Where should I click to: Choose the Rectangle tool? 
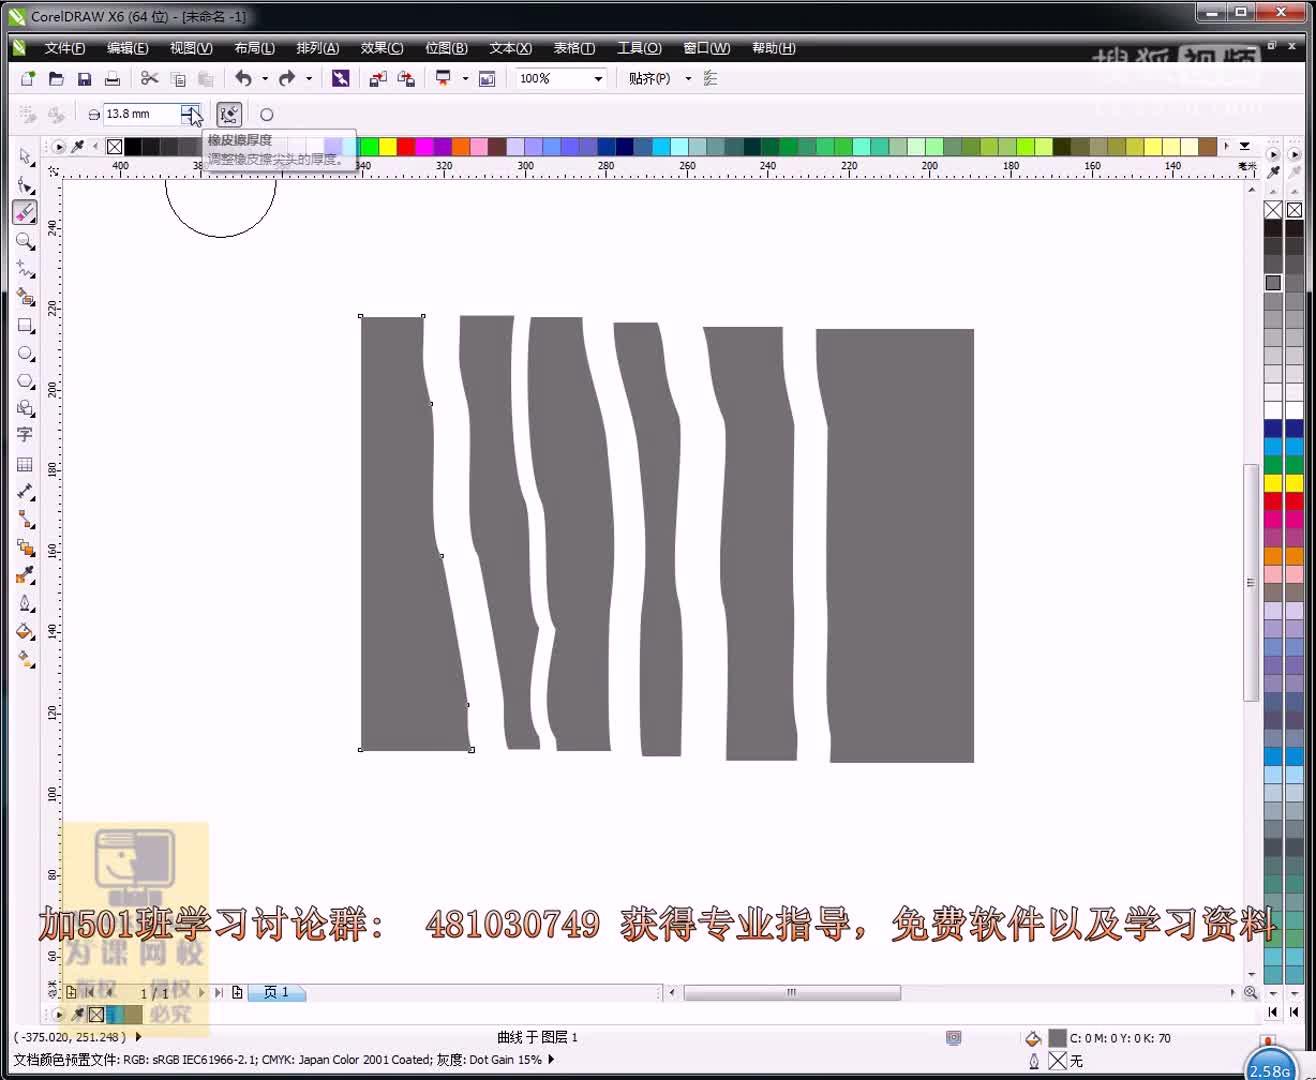25,326
